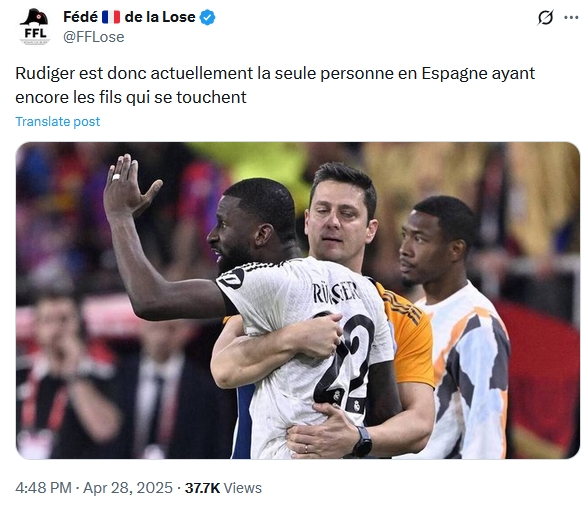Click the tweet text about Rudiger

tap(275, 85)
